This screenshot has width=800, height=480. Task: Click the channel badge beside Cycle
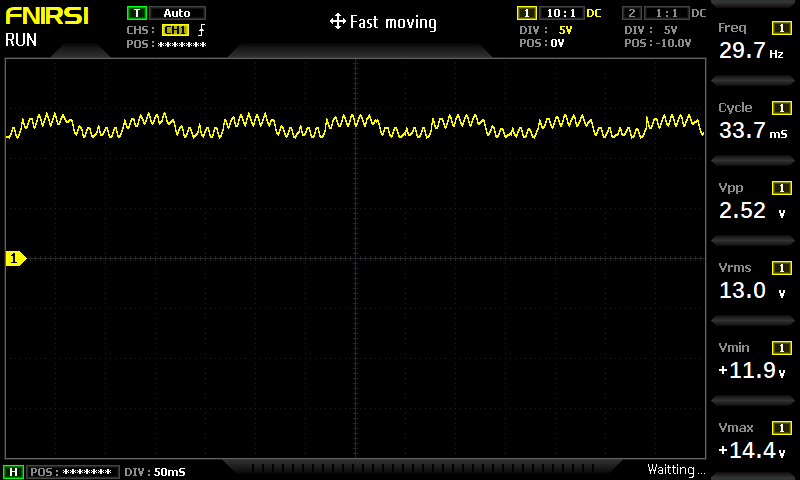(782, 108)
